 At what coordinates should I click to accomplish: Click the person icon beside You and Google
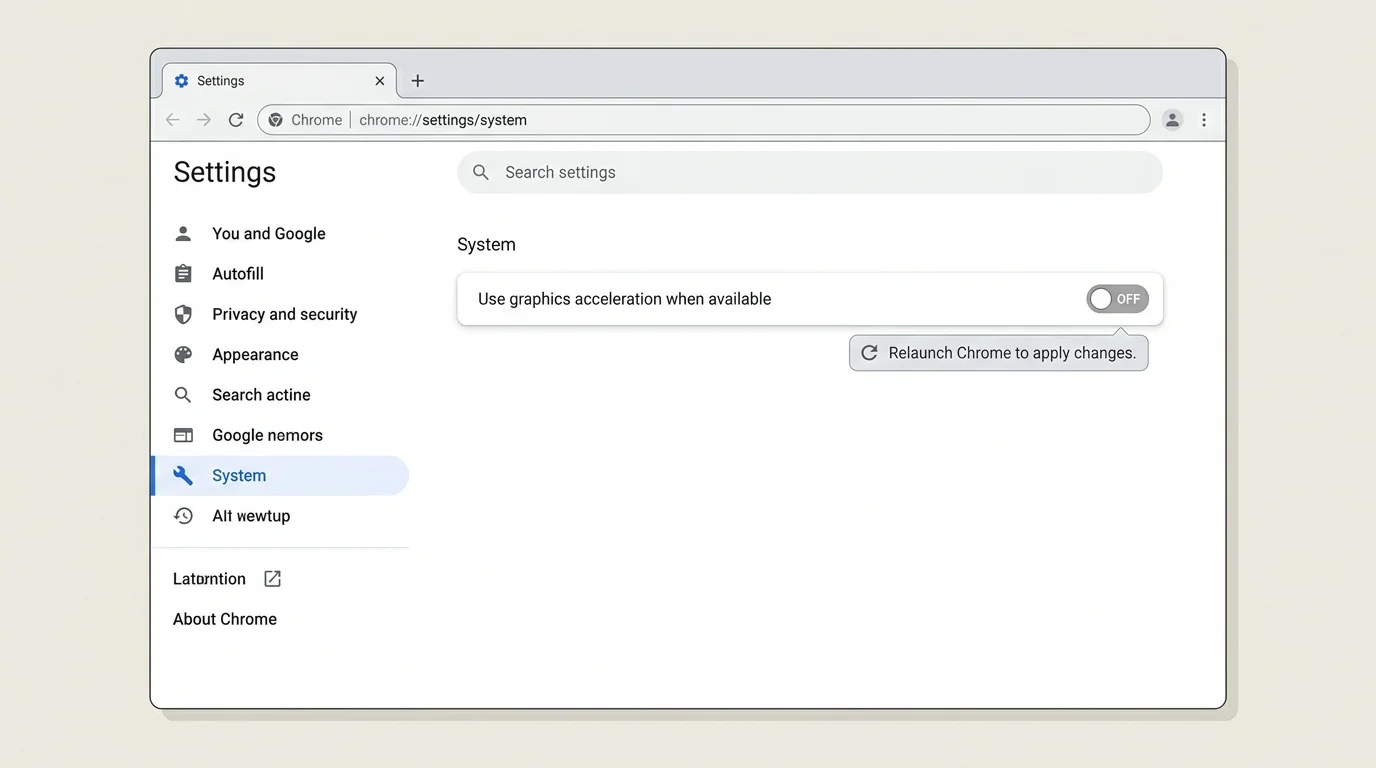coord(183,234)
